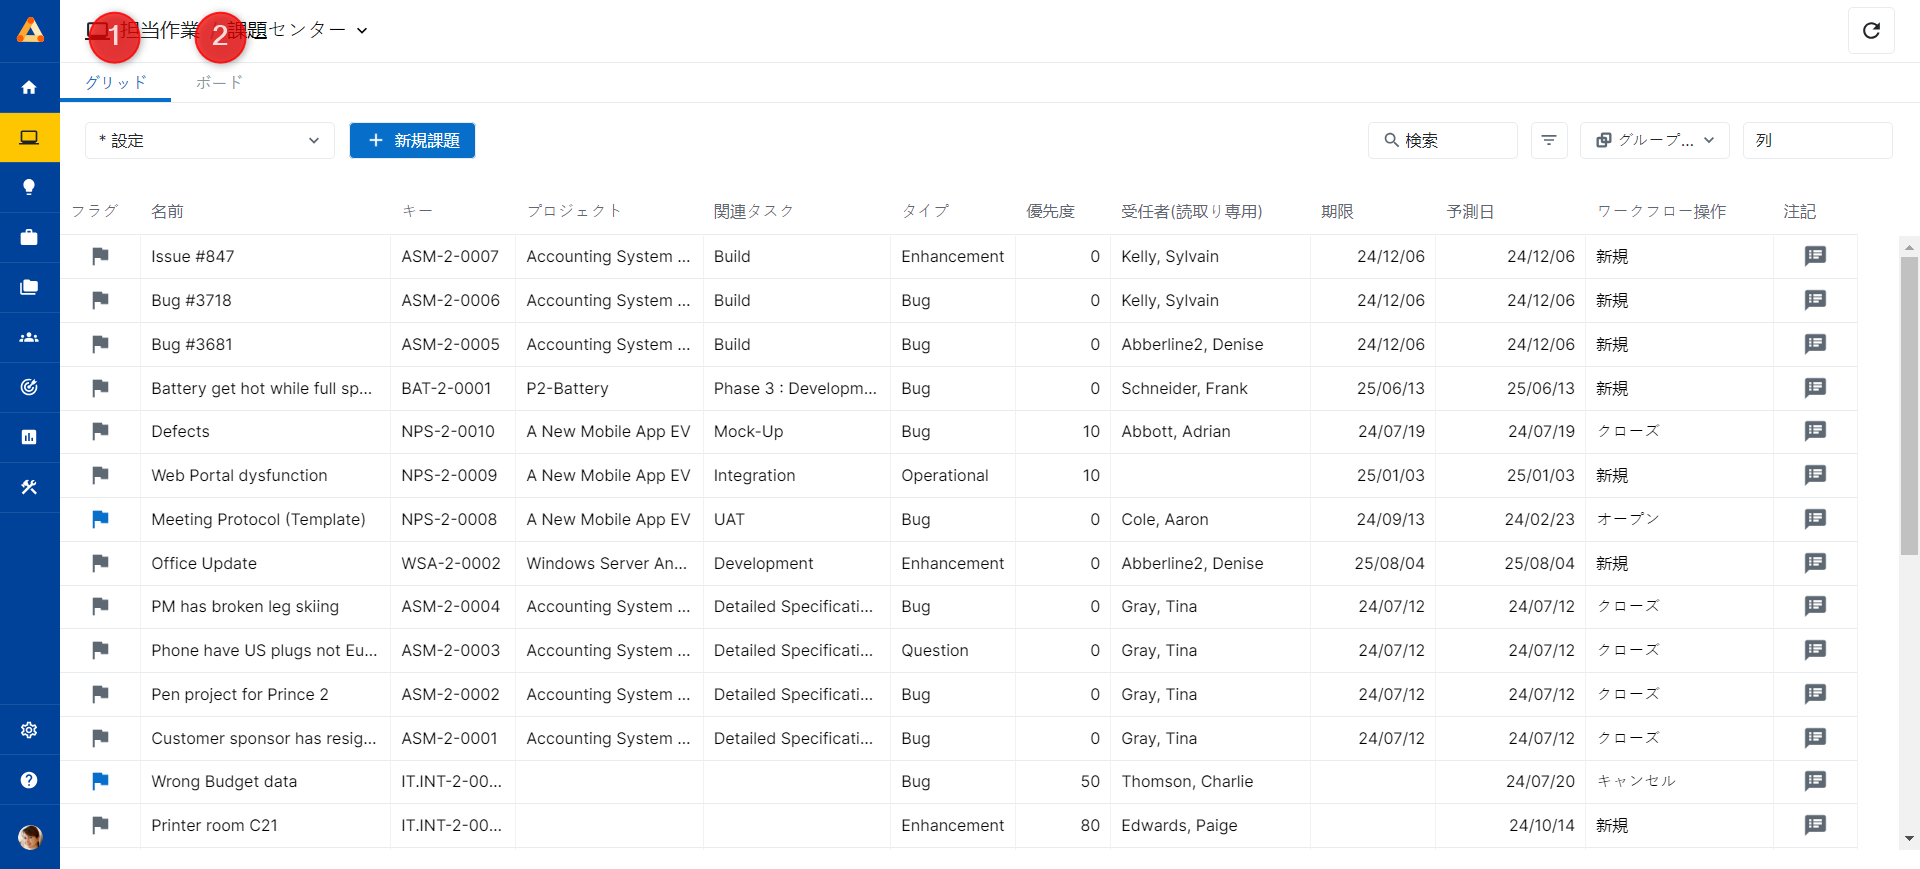Expand the 課題センター title chevron

tap(362, 31)
